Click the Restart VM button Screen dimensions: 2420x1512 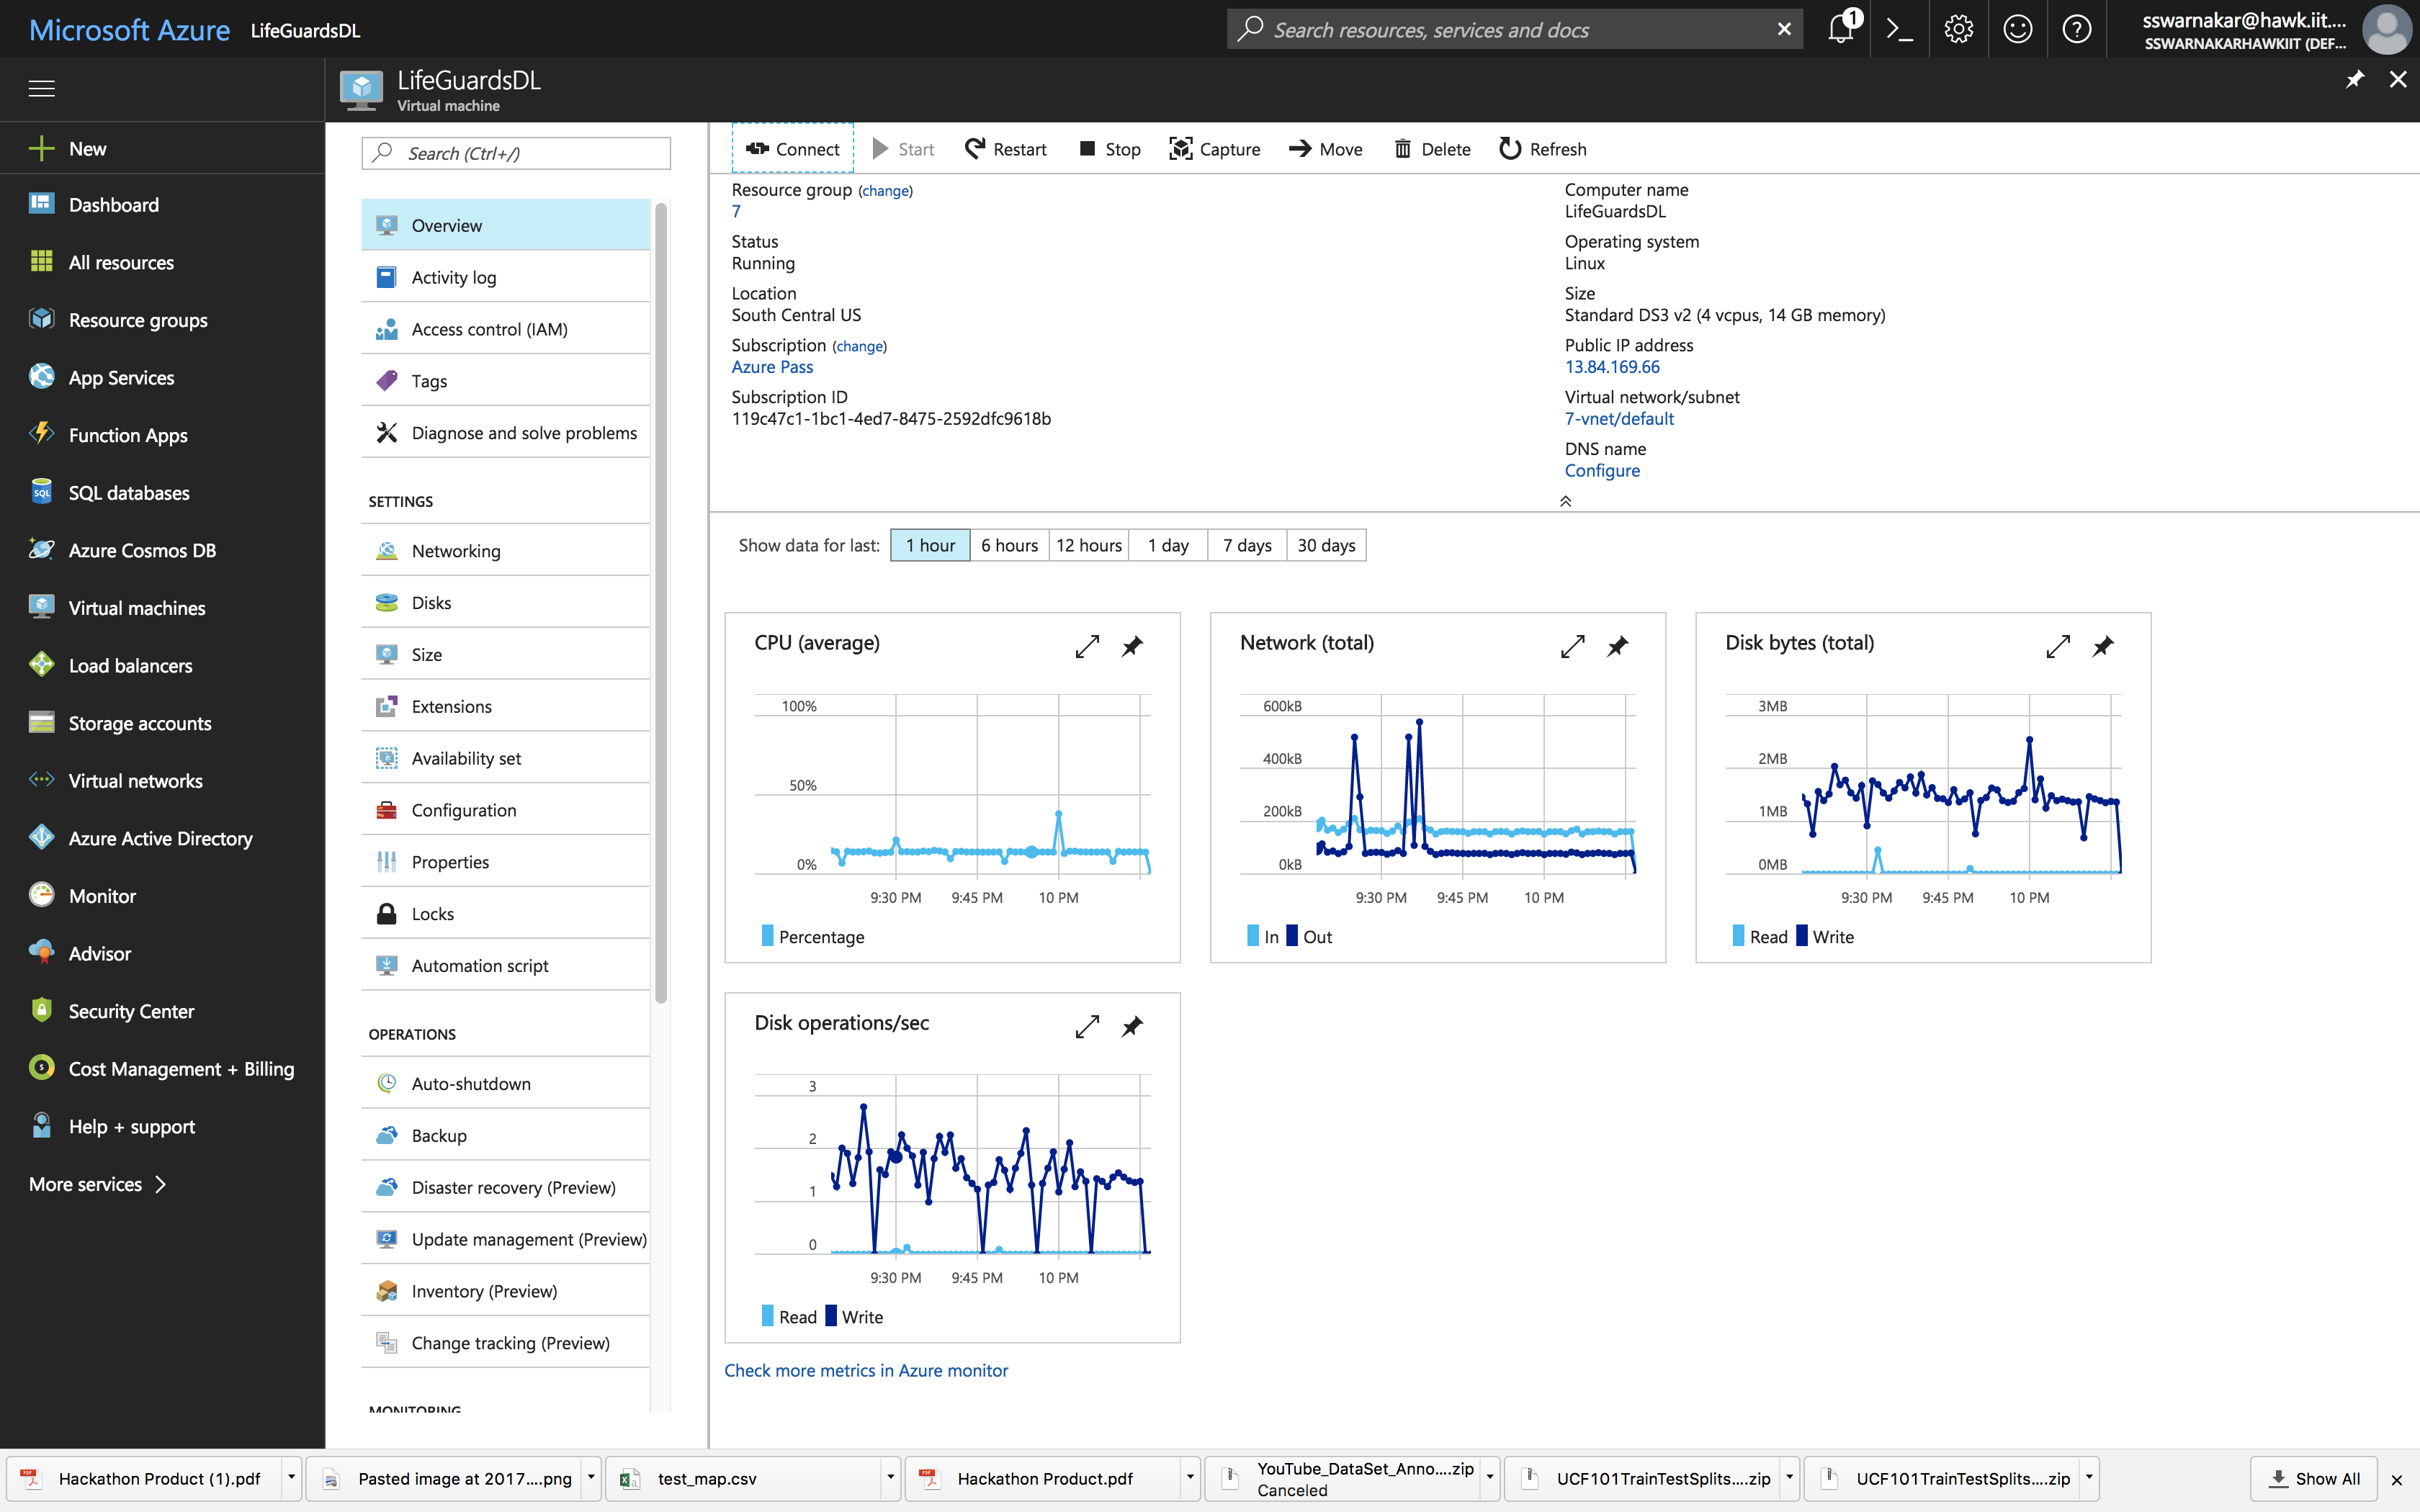(1005, 149)
